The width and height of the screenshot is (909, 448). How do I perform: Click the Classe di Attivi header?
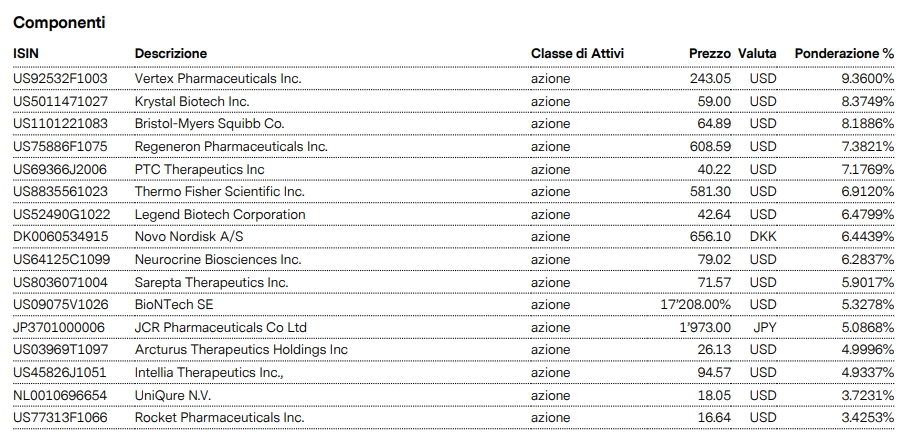(577, 53)
